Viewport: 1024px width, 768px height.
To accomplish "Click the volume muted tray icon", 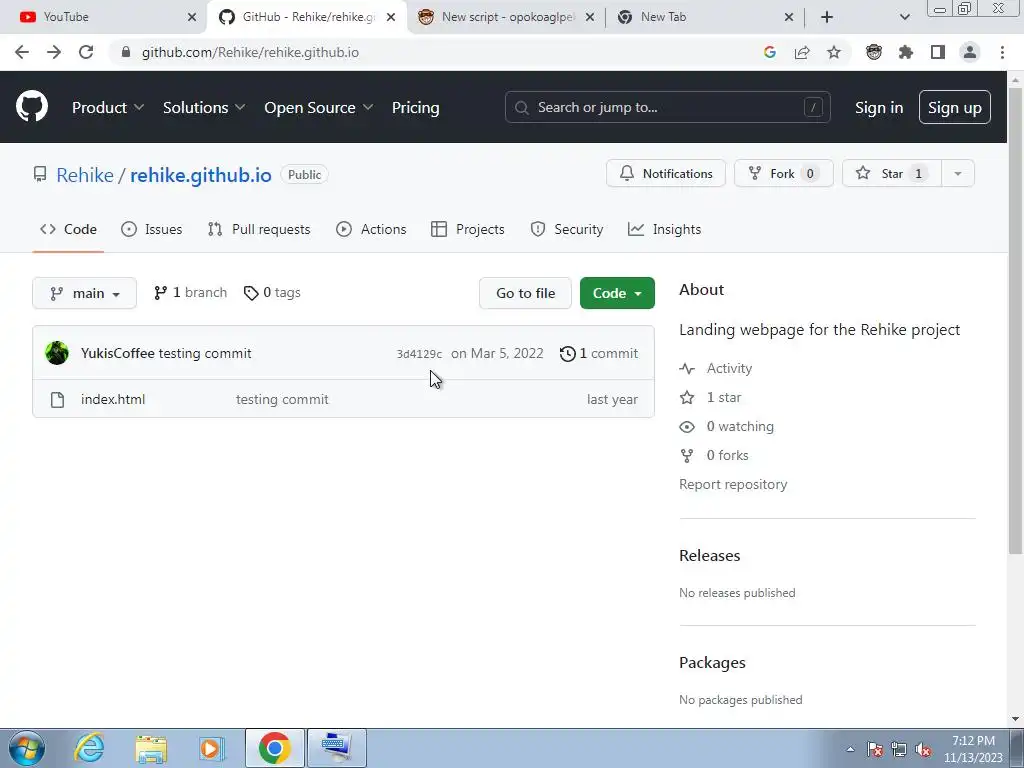I will point(923,749).
